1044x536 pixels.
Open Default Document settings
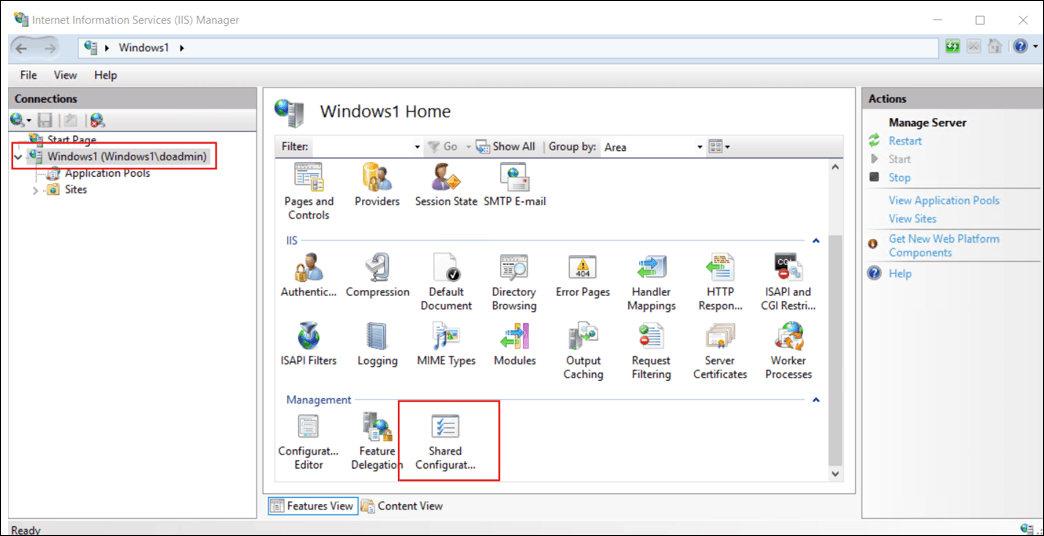click(446, 282)
